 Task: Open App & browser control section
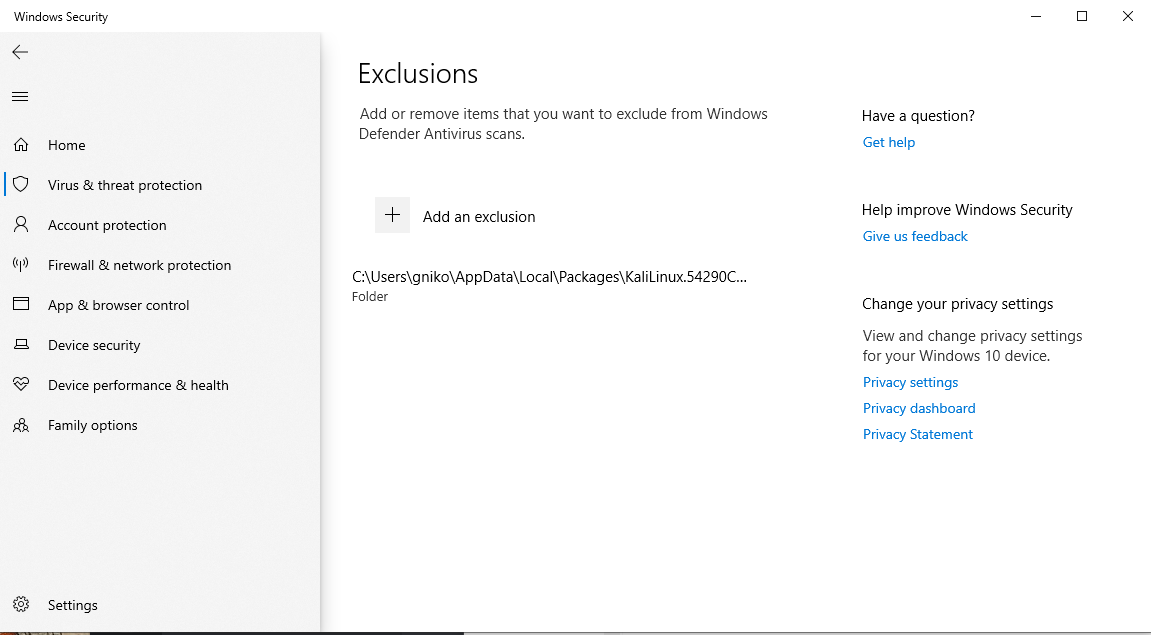118,305
